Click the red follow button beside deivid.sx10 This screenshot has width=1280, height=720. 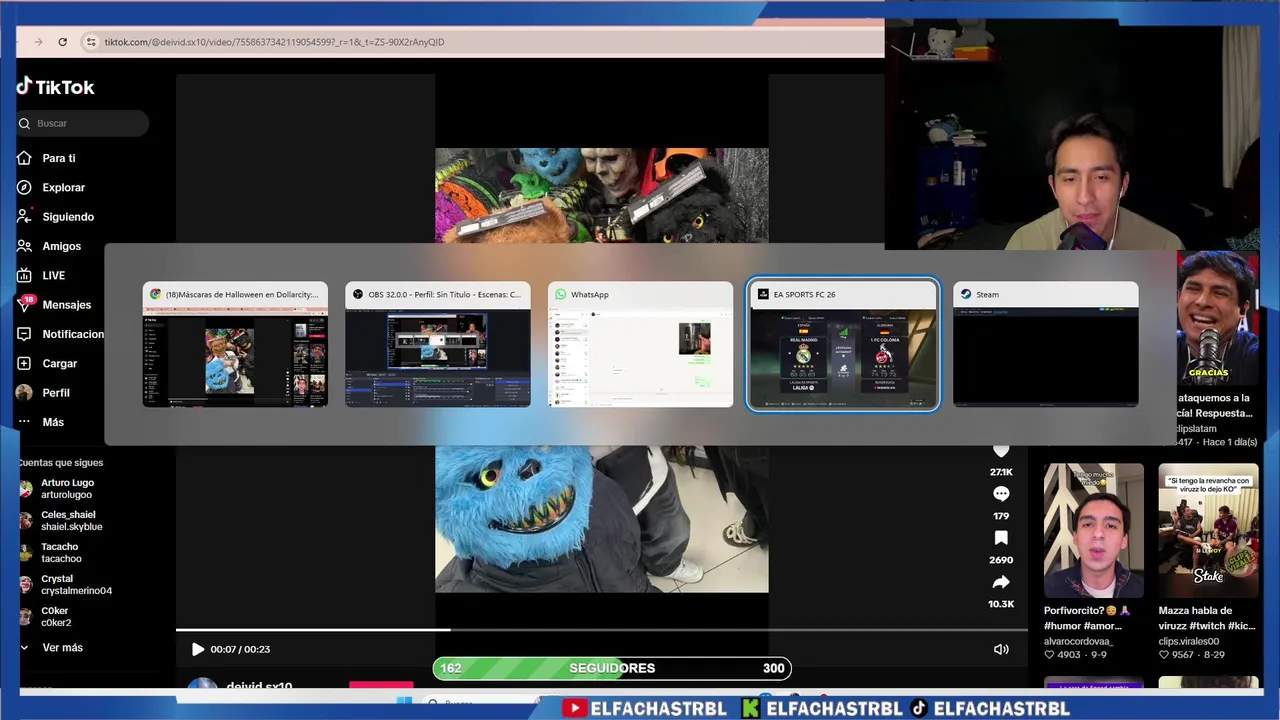click(x=381, y=686)
